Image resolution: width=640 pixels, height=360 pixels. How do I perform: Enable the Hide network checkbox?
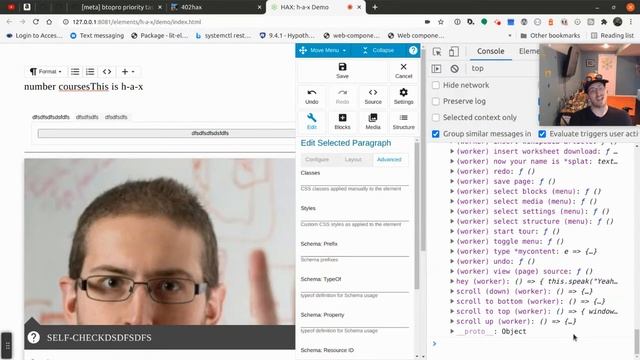pos(436,85)
